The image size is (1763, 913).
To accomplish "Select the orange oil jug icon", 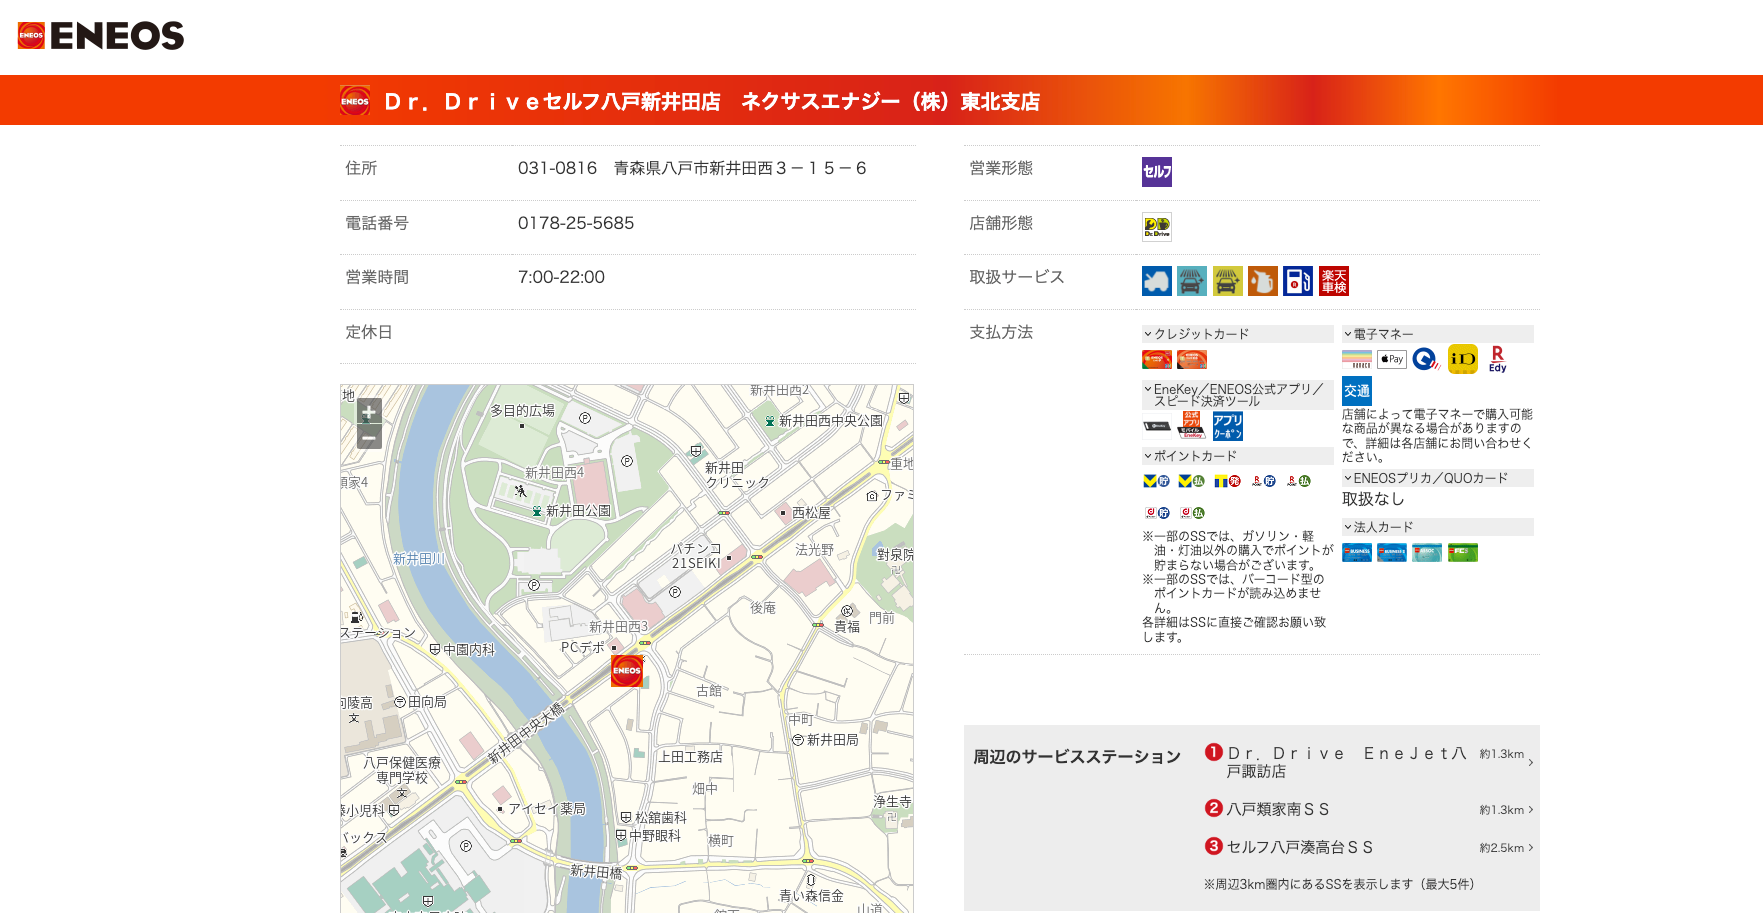I will (x=1263, y=281).
